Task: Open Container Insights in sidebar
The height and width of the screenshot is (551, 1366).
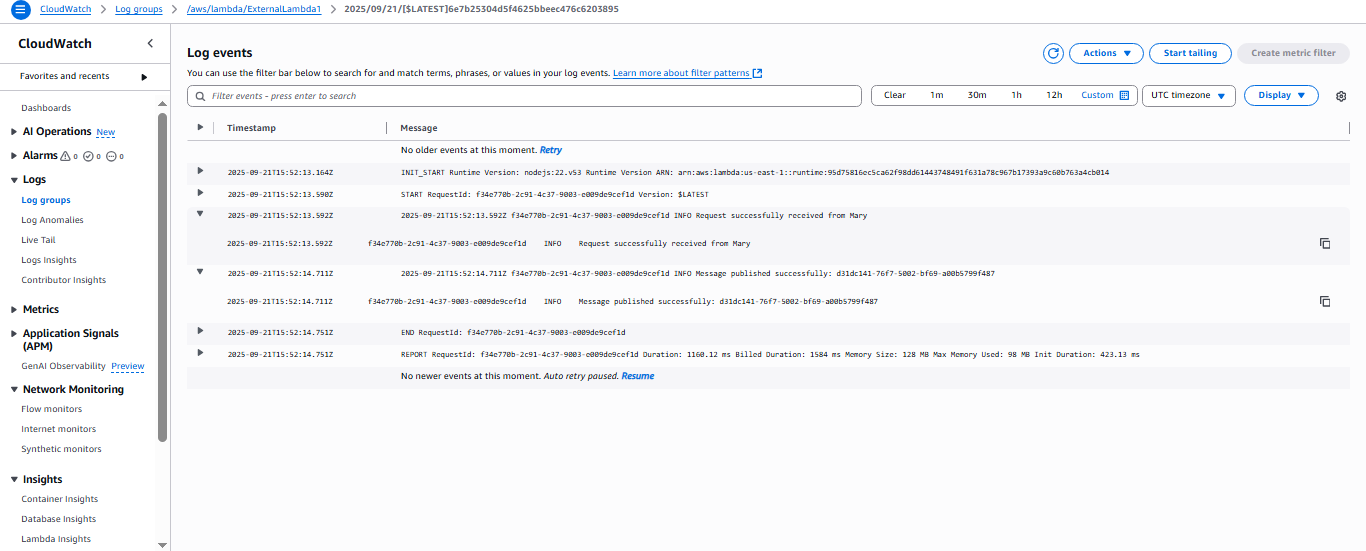Action: (x=60, y=499)
